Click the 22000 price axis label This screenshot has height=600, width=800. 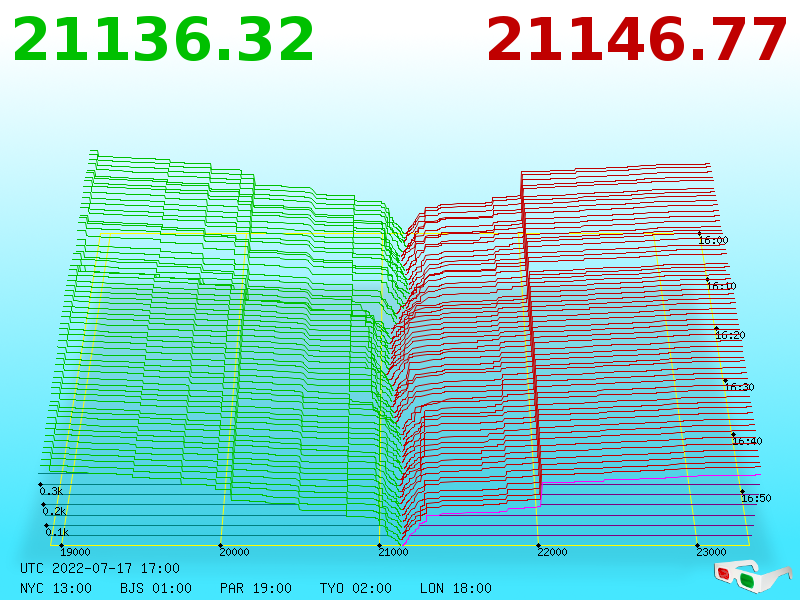pos(553,552)
